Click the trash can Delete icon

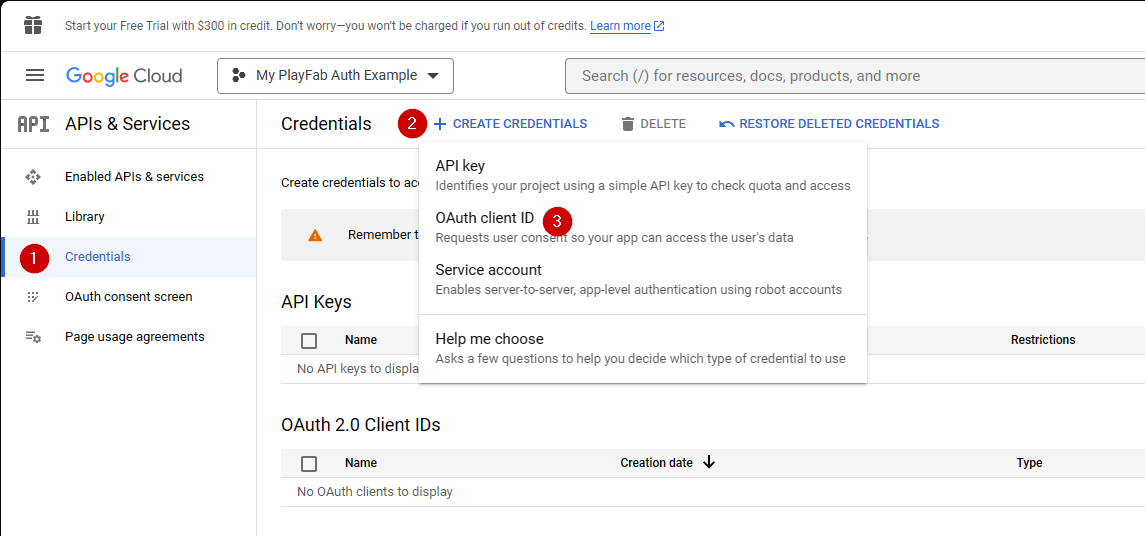point(628,124)
